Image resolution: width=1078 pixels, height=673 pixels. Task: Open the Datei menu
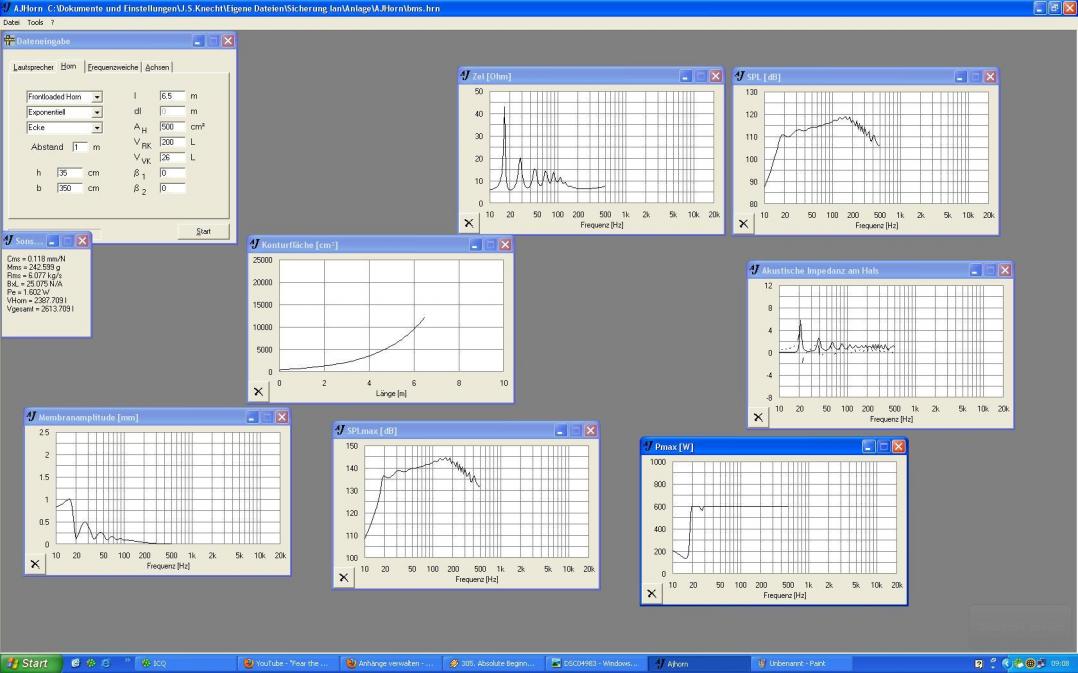pyautogui.click(x=12, y=22)
